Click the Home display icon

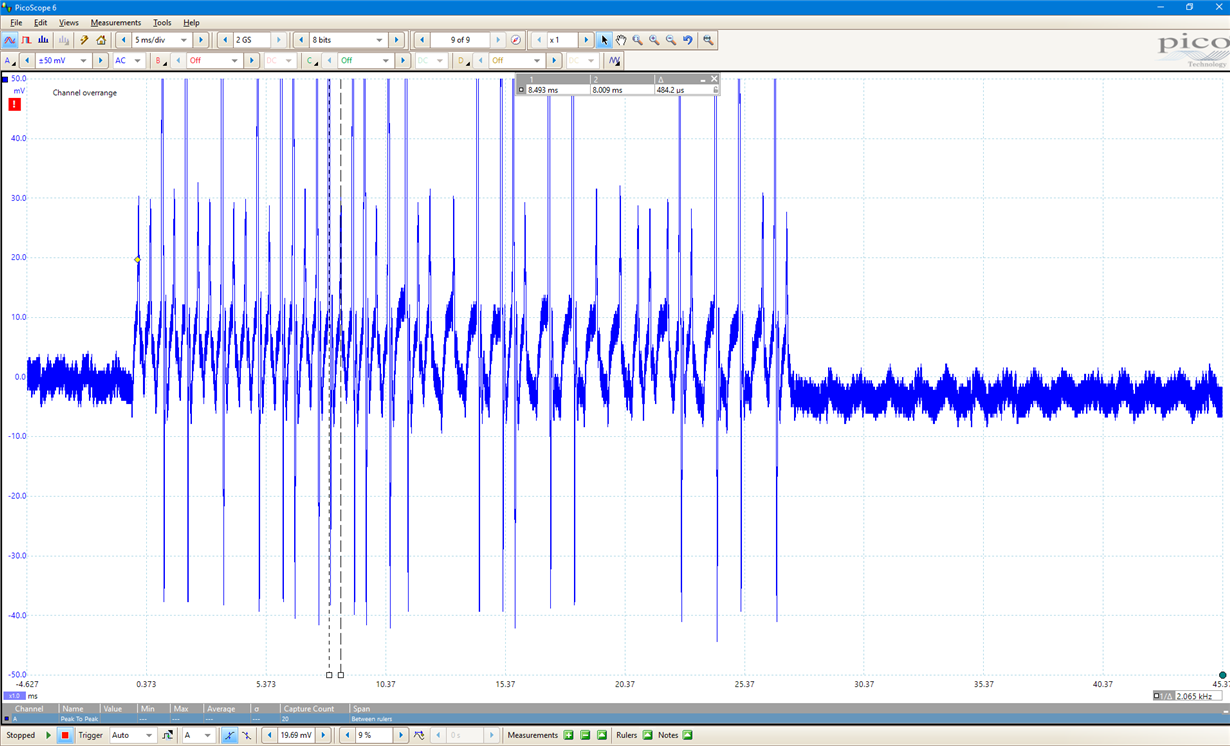tap(101, 40)
